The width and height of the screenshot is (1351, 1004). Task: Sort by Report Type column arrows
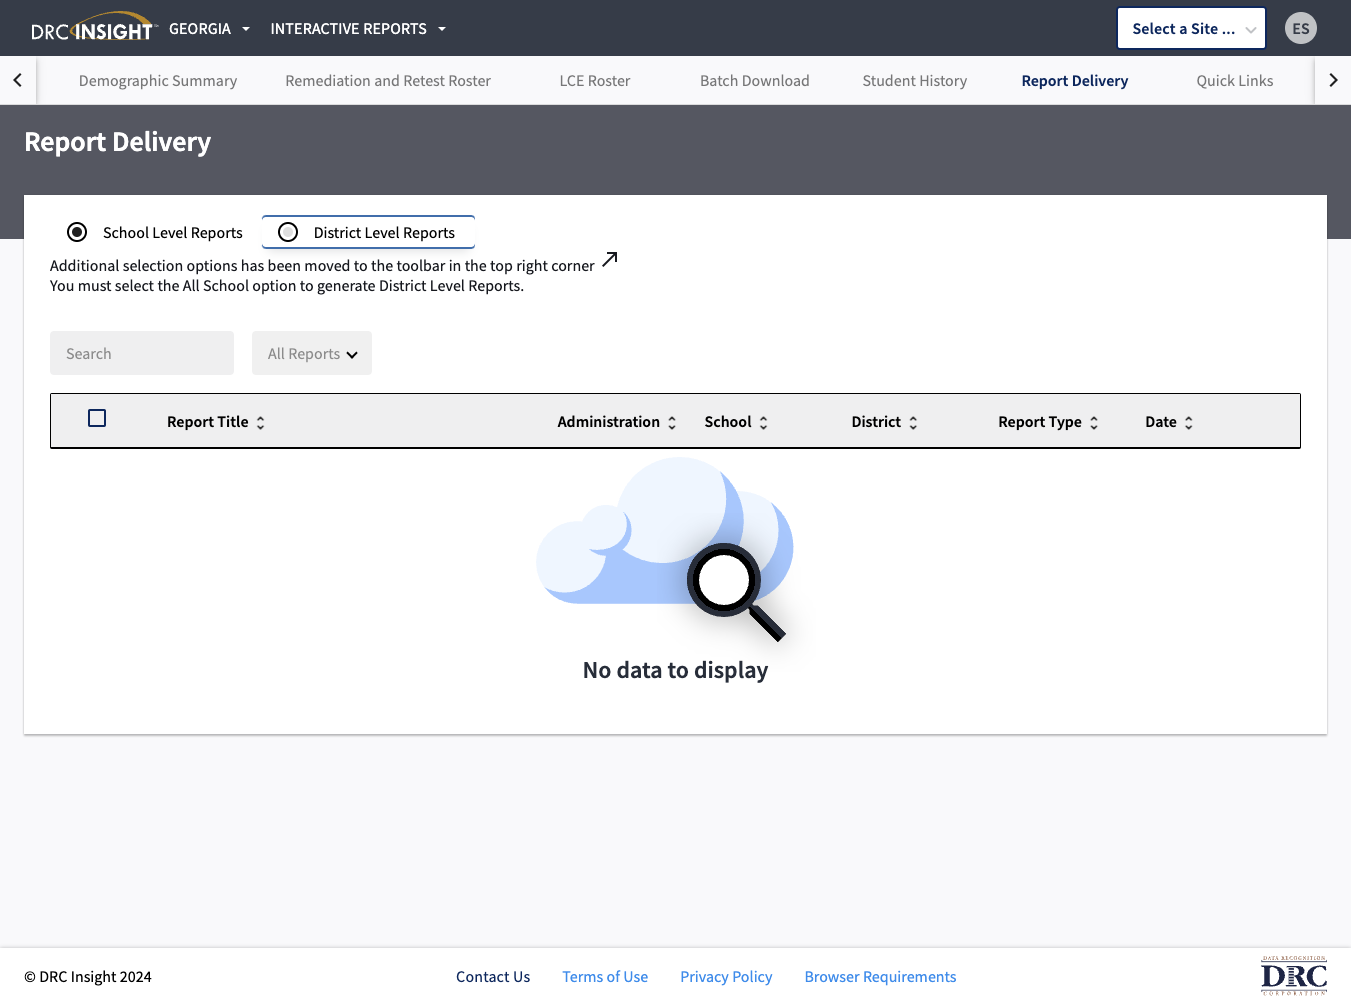[x=1094, y=422]
